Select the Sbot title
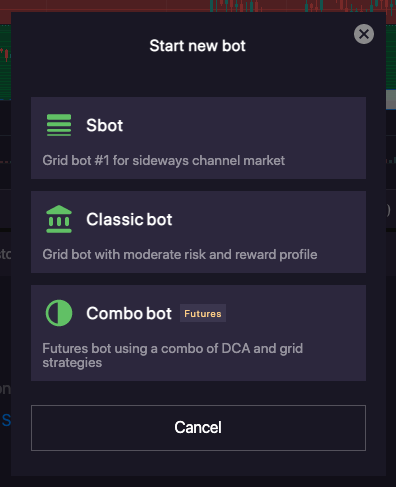The width and height of the screenshot is (396, 487). 105,125
